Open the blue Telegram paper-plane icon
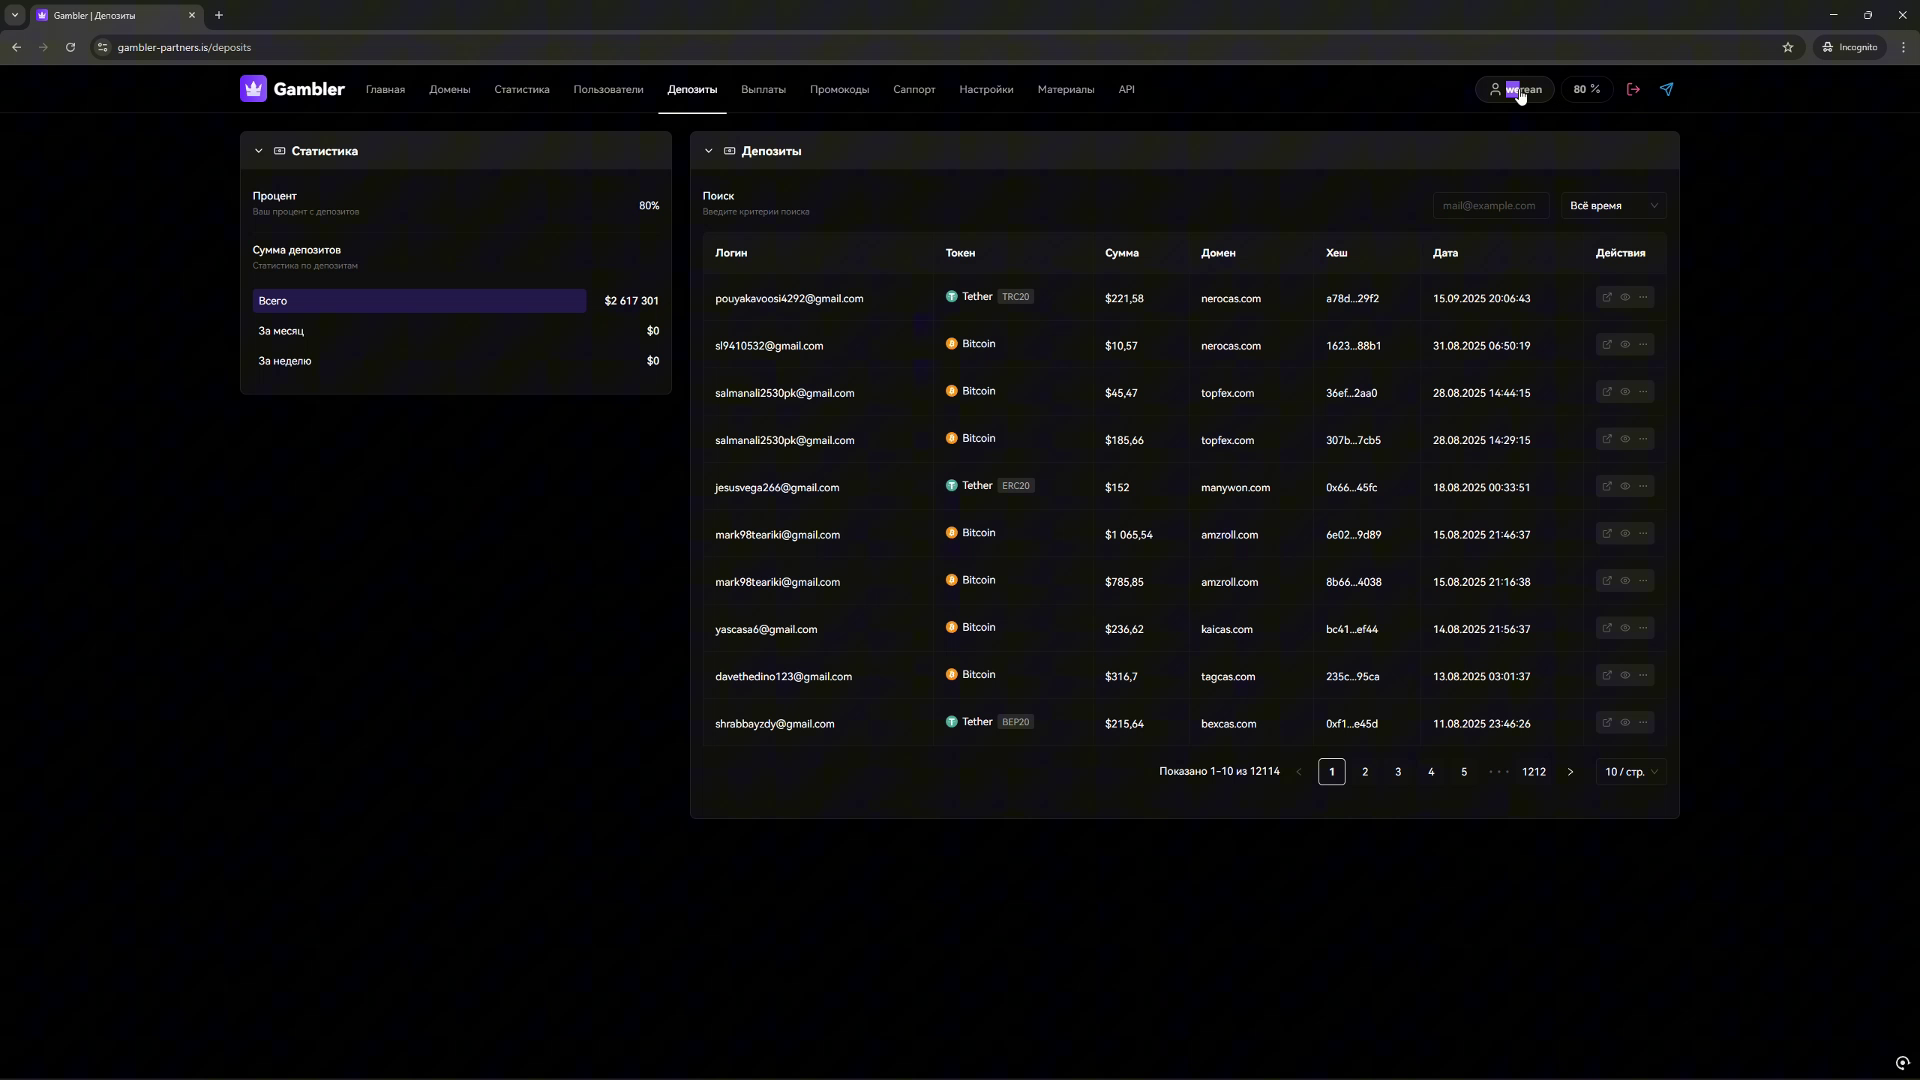This screenshot has height=1080, width=1920. click(1666, 89)
